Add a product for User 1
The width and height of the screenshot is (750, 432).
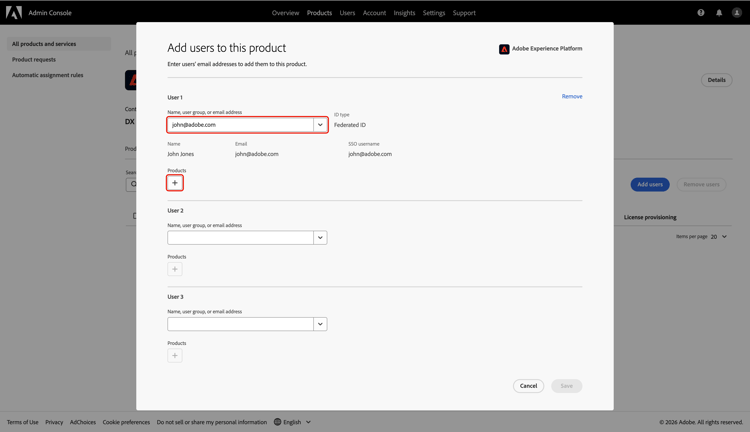pos(175,183)
